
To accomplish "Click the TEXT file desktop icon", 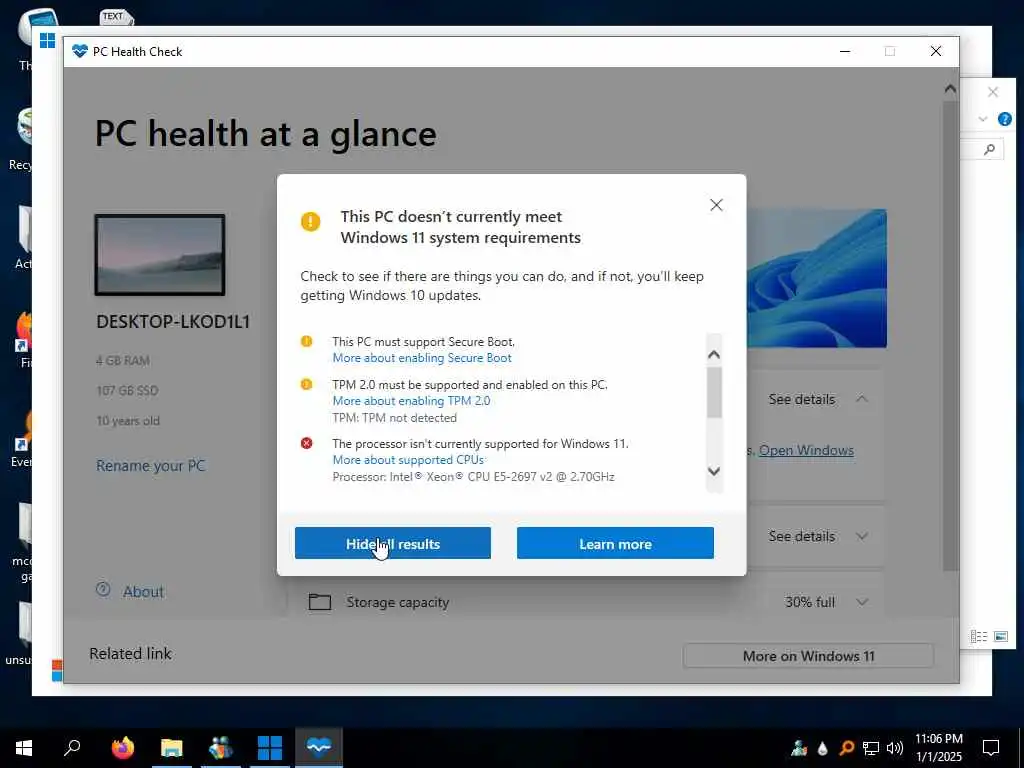I will point(115,16).
